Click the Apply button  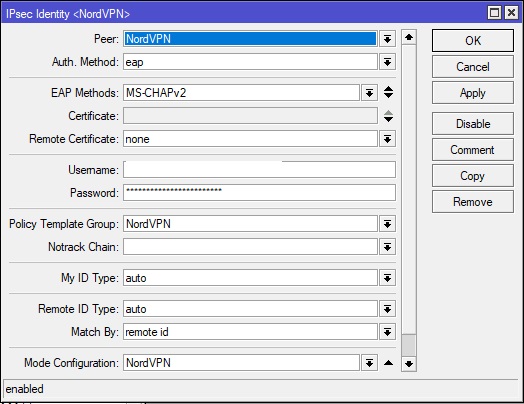click(473, 93)
